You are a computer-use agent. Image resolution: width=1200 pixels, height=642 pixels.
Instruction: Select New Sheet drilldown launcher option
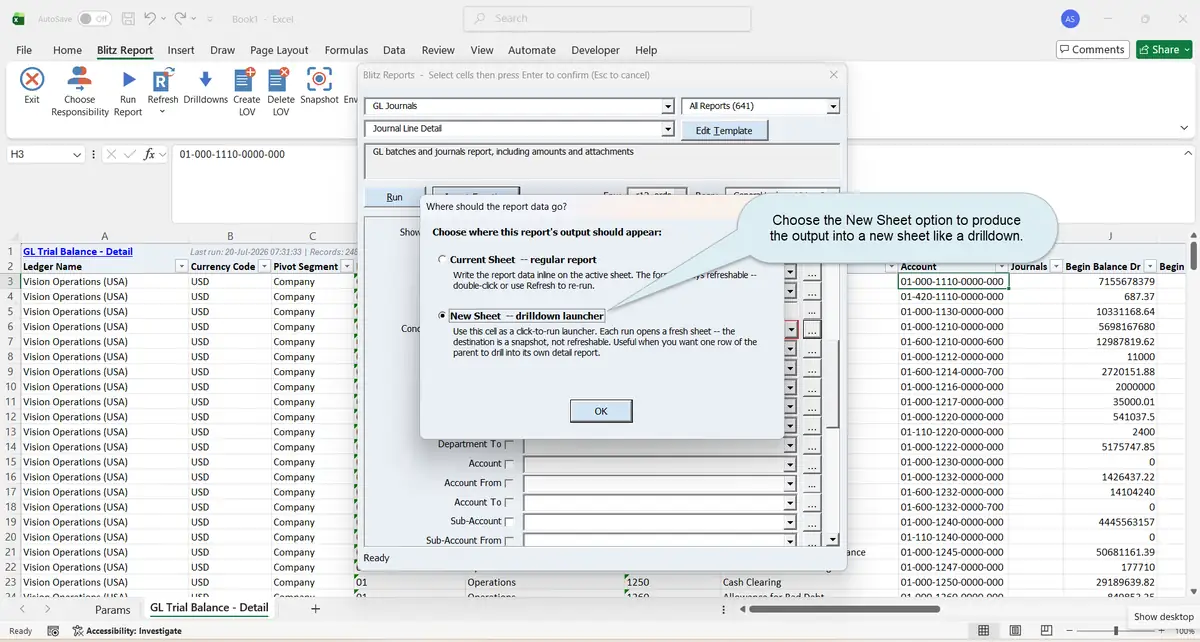tap(442, 316)
